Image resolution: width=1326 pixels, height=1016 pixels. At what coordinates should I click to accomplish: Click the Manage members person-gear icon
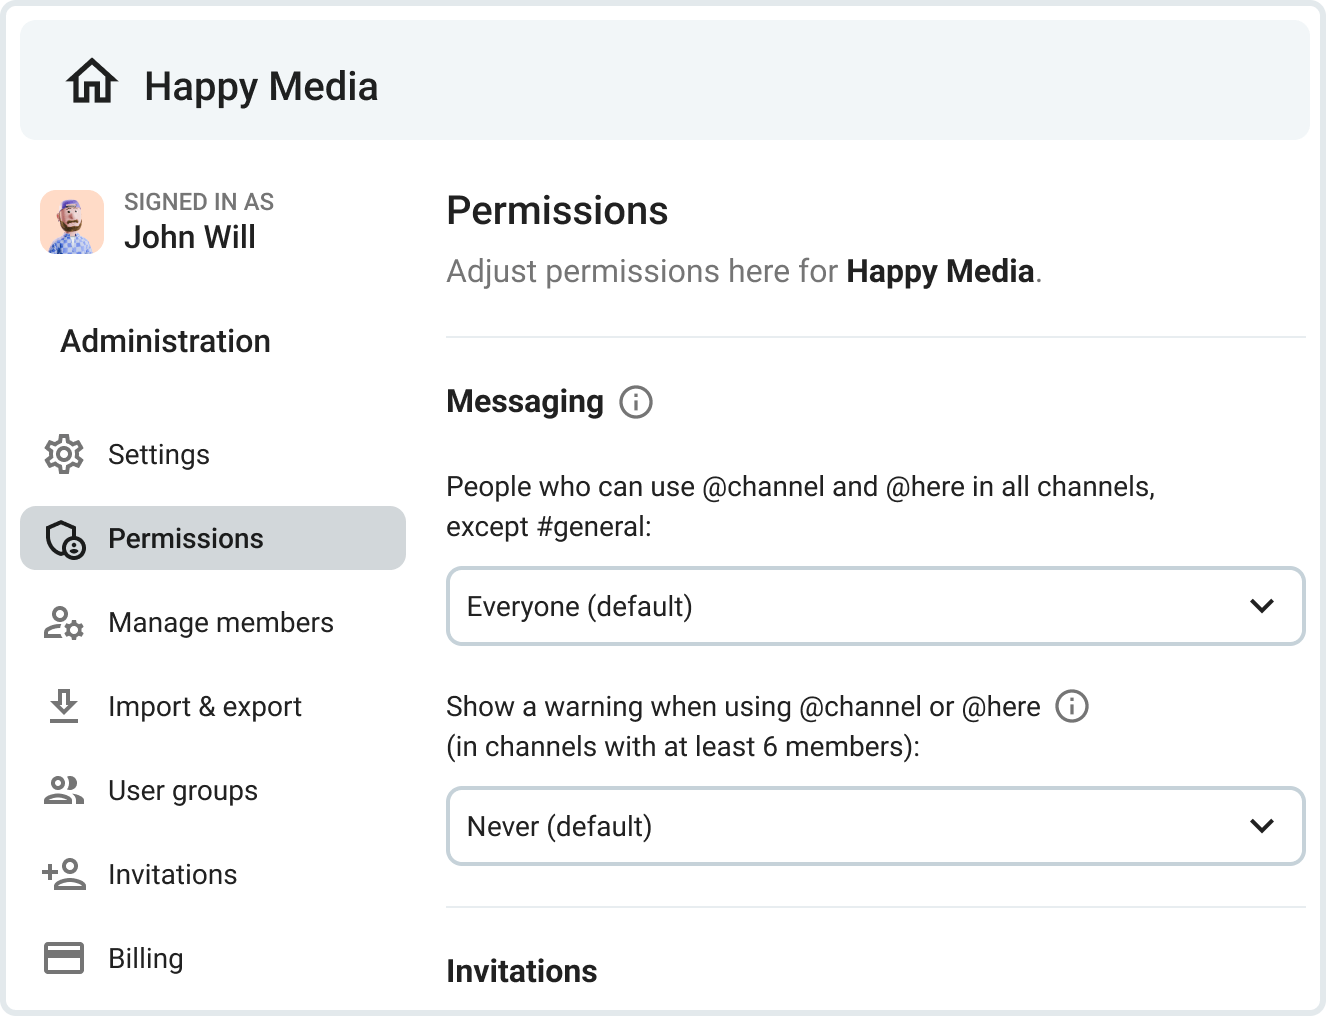coord(64,623)
